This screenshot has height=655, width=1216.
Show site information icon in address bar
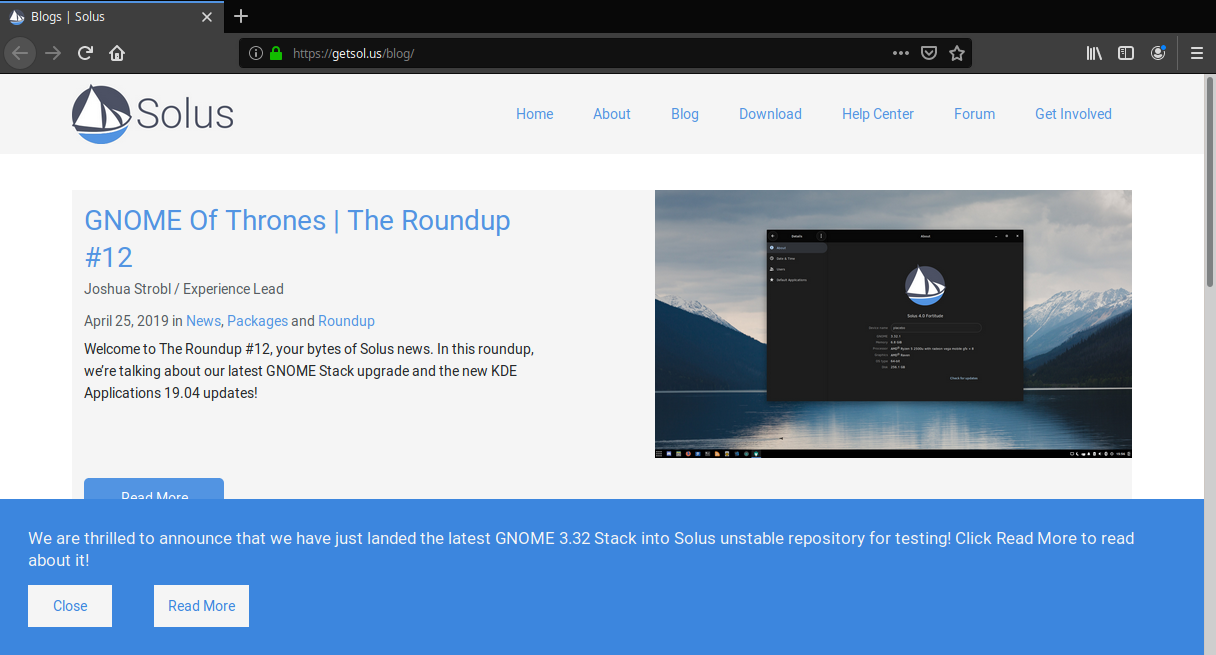(255, 53)
